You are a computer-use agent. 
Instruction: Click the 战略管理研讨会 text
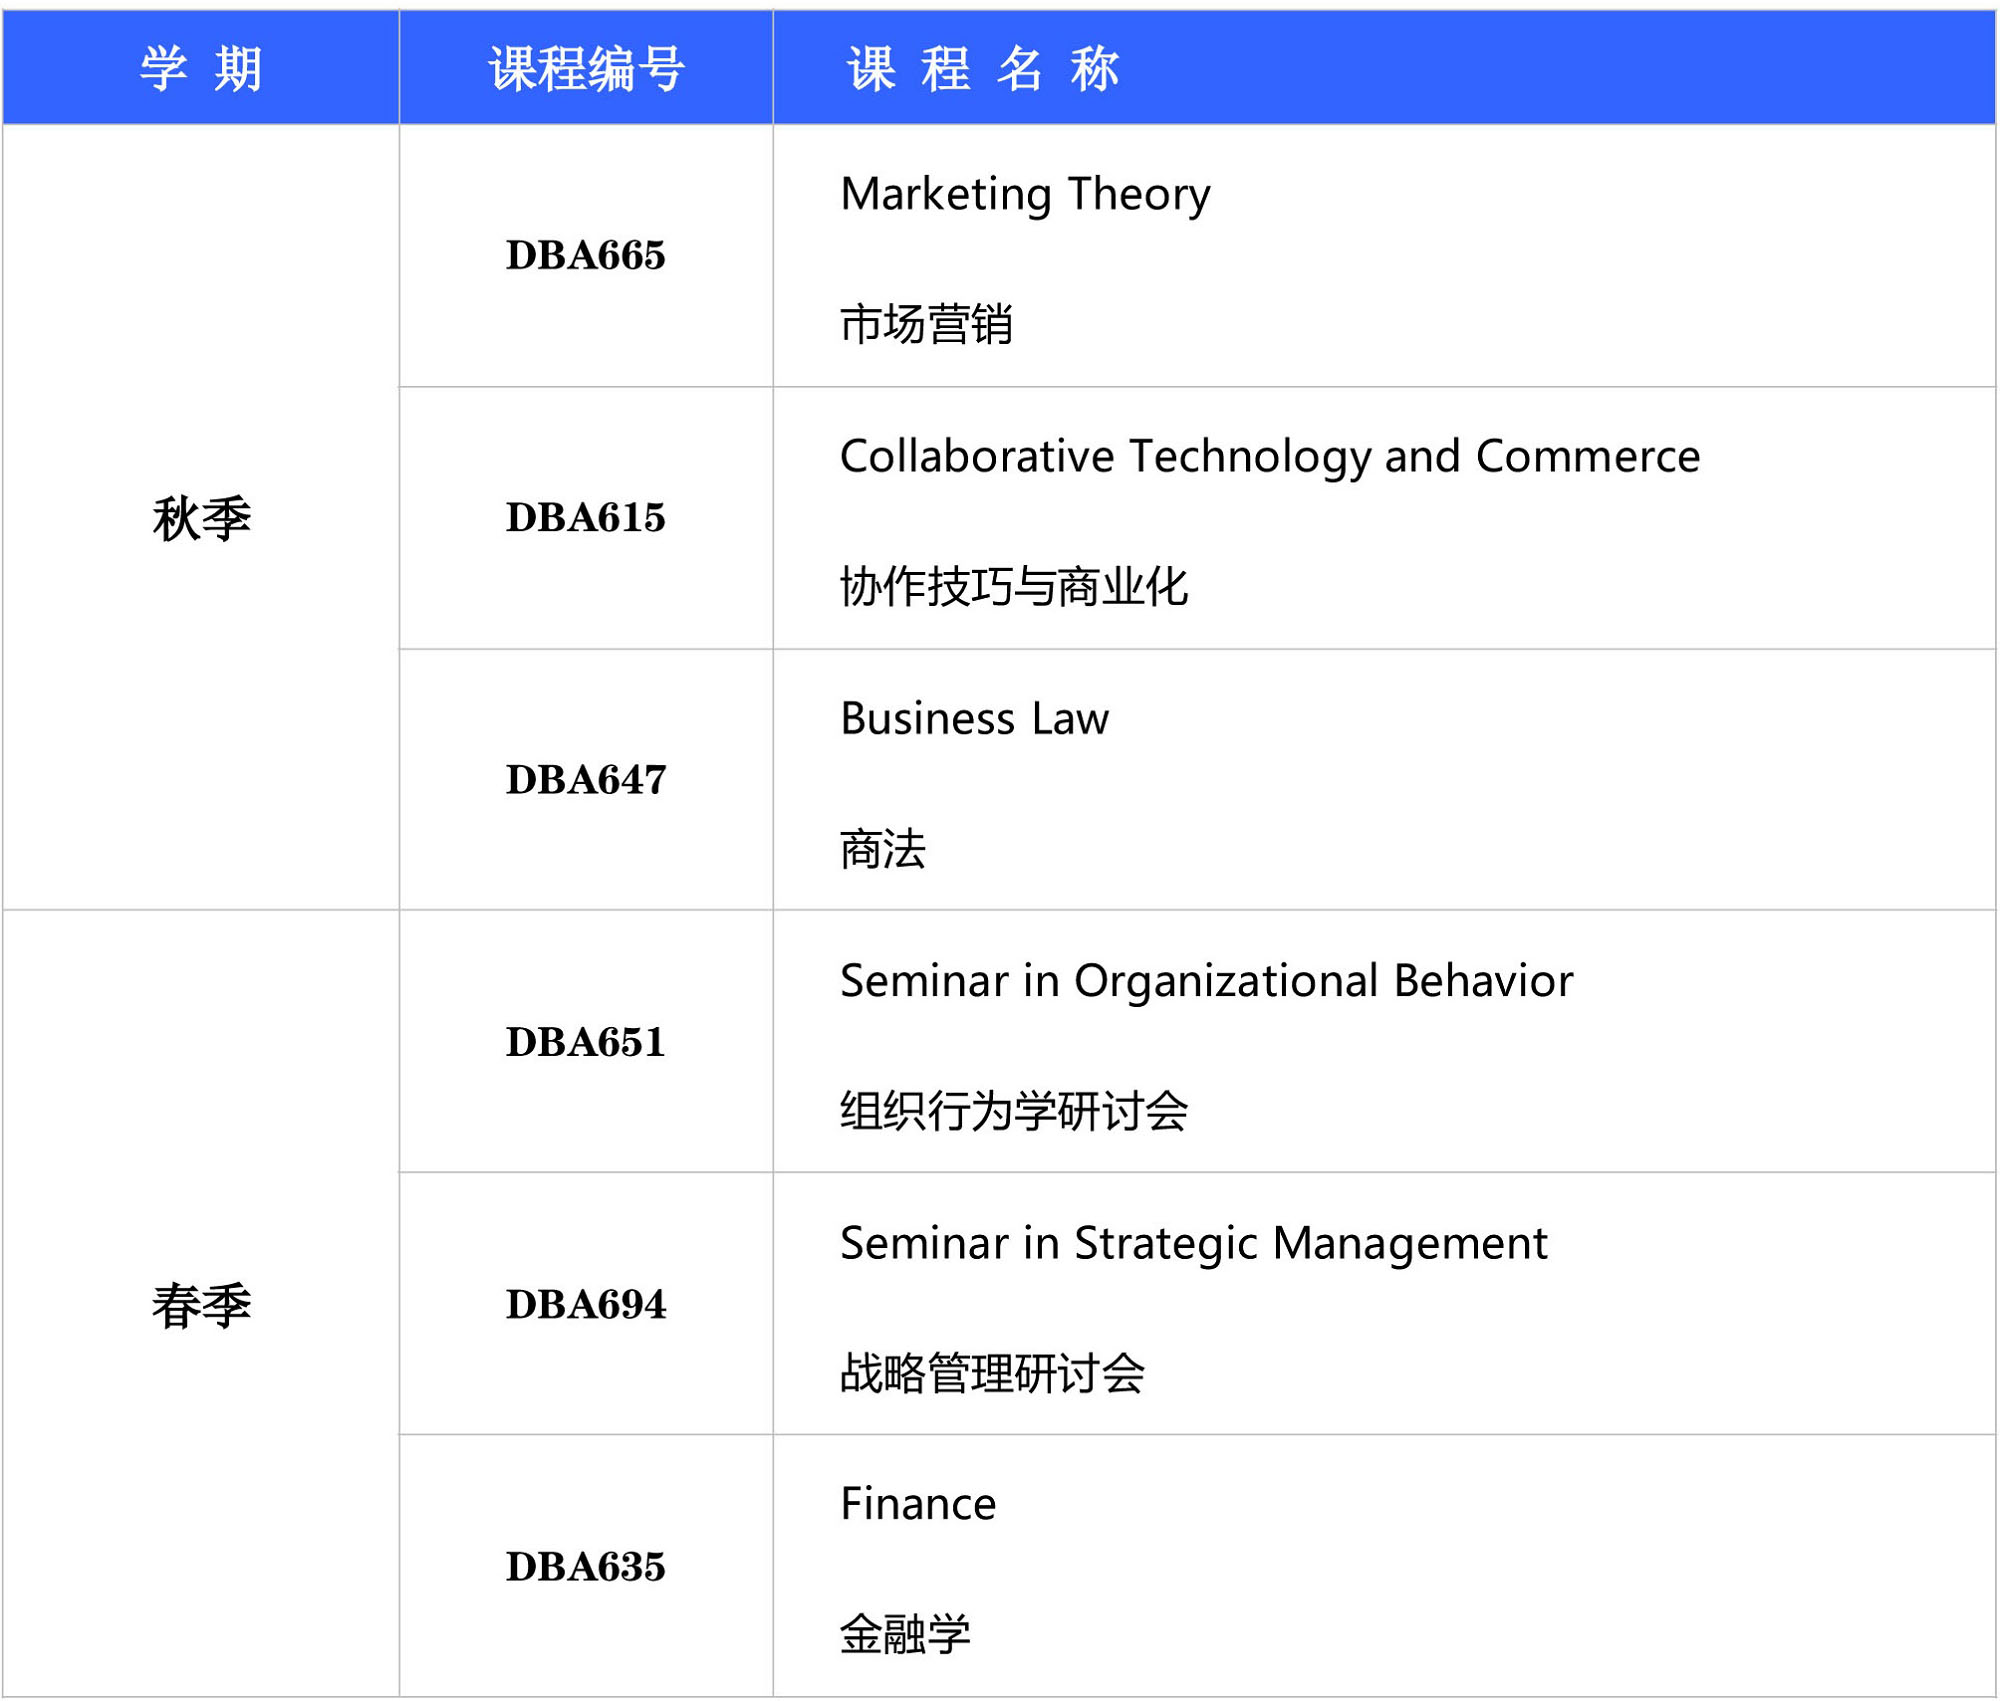[x=992, y=1372]
